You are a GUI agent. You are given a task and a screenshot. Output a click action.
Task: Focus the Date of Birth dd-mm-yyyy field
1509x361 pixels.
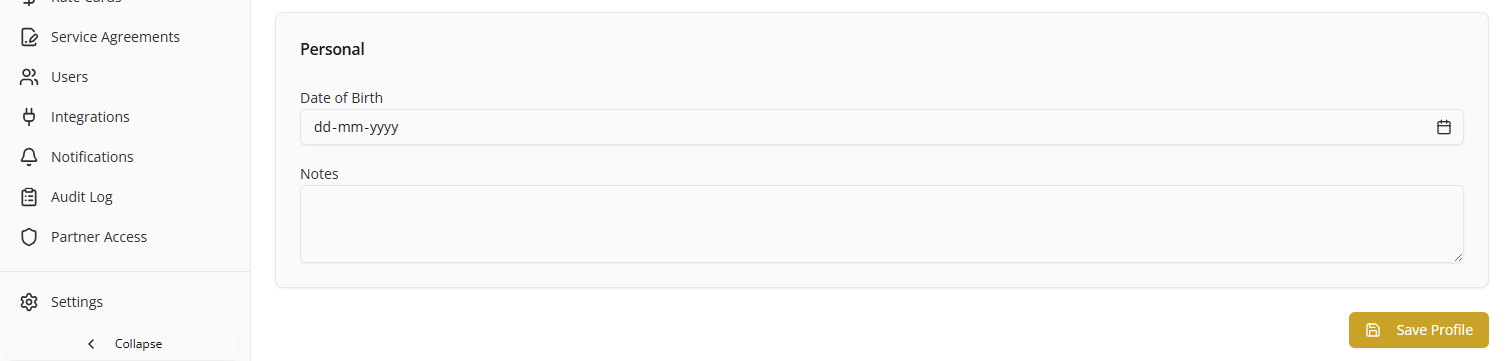(x=882, y=127)
